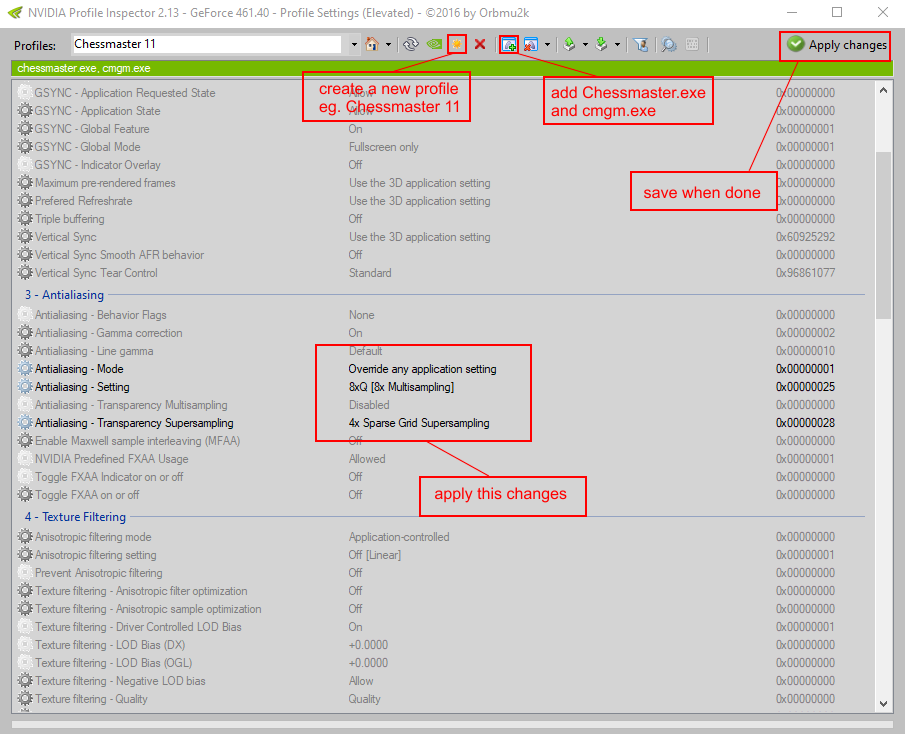Select 'Maximum pre-rendered frames' setting
Image resolution: width=905 pixels, height=734 pixels.
[x=105, y=183]
